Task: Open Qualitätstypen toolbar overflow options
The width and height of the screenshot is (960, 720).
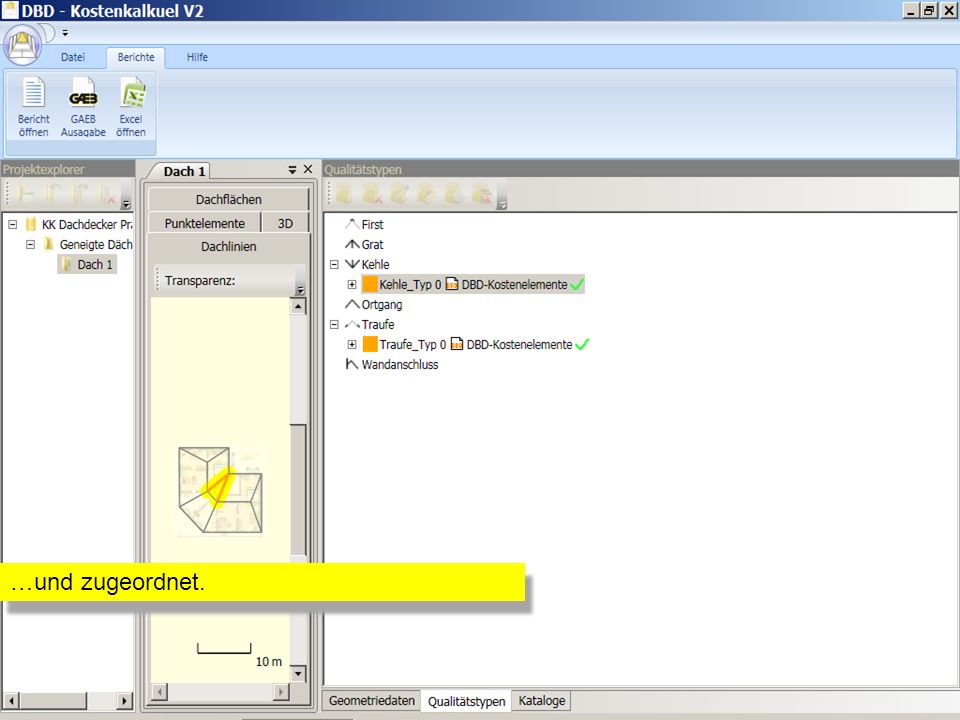Action: [x=502, y=204]
